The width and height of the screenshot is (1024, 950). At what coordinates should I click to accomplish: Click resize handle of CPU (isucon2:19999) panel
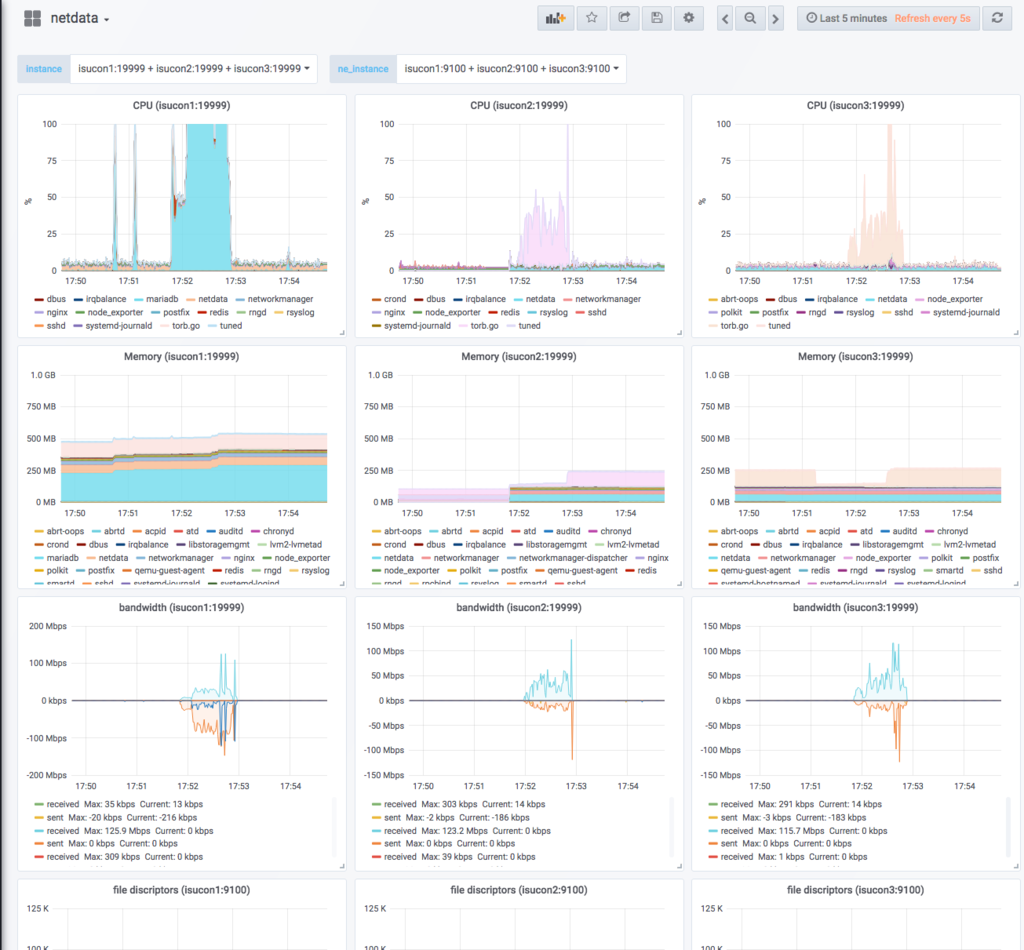tap(679, 333)
